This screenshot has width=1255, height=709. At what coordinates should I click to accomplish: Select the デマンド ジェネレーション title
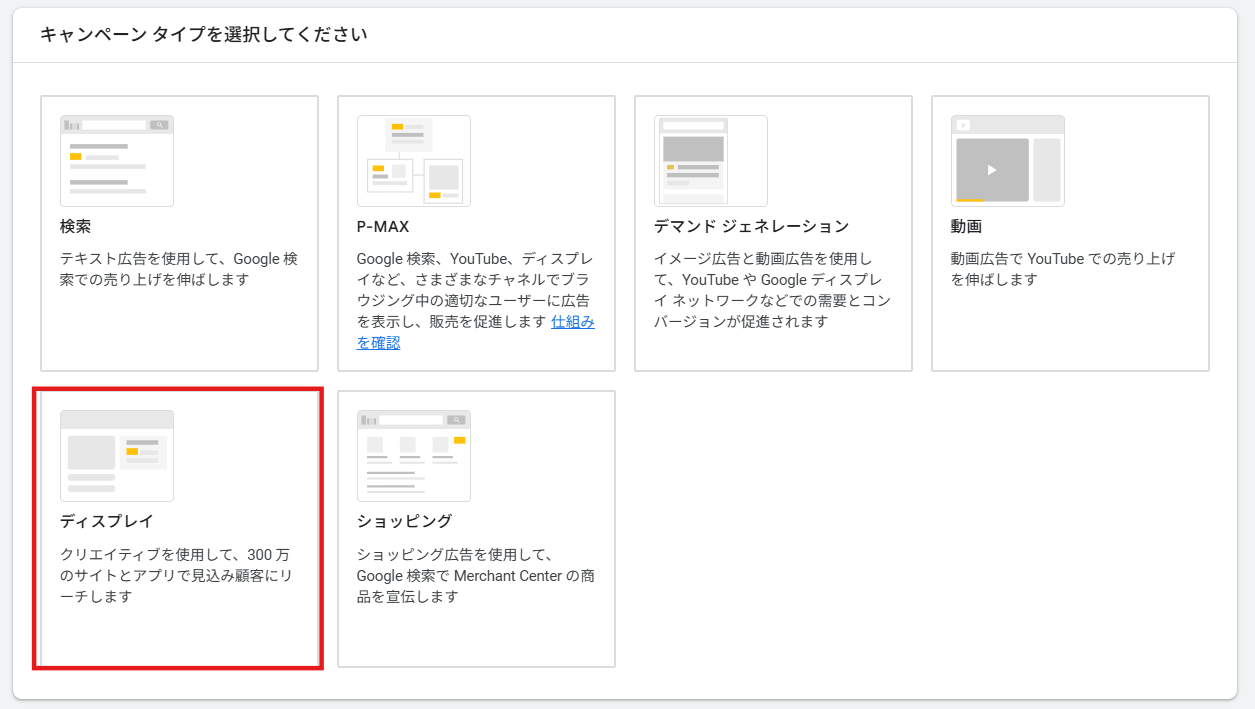pyautogui.click(x=751, y=227)
